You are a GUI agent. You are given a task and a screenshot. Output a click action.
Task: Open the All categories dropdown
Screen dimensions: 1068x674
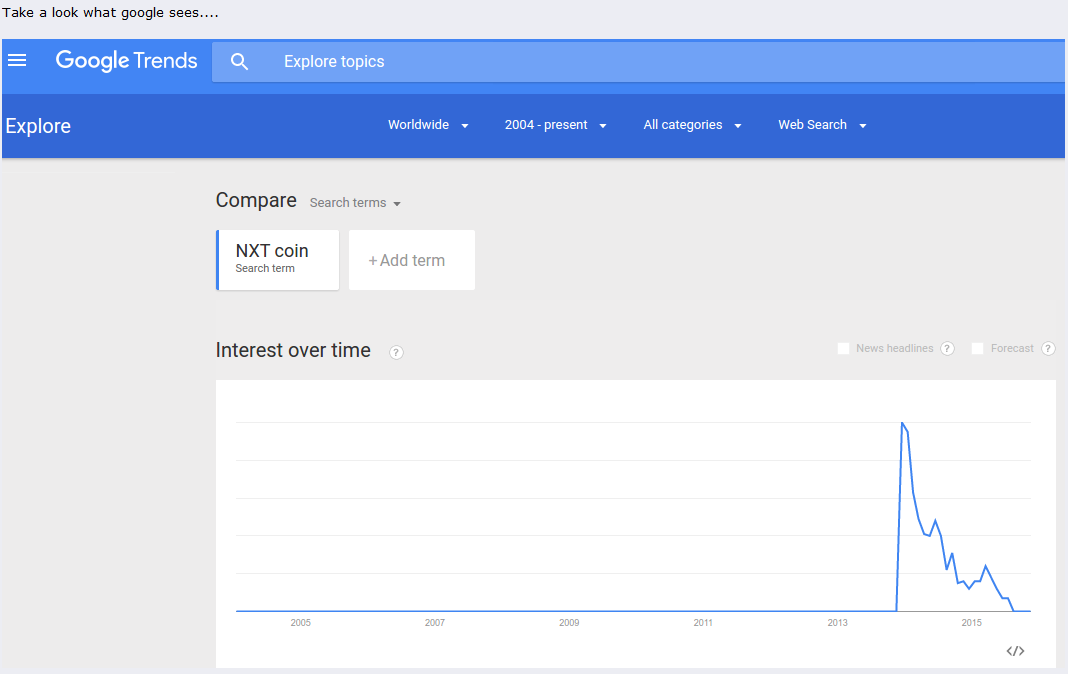[x=692, y=125]
